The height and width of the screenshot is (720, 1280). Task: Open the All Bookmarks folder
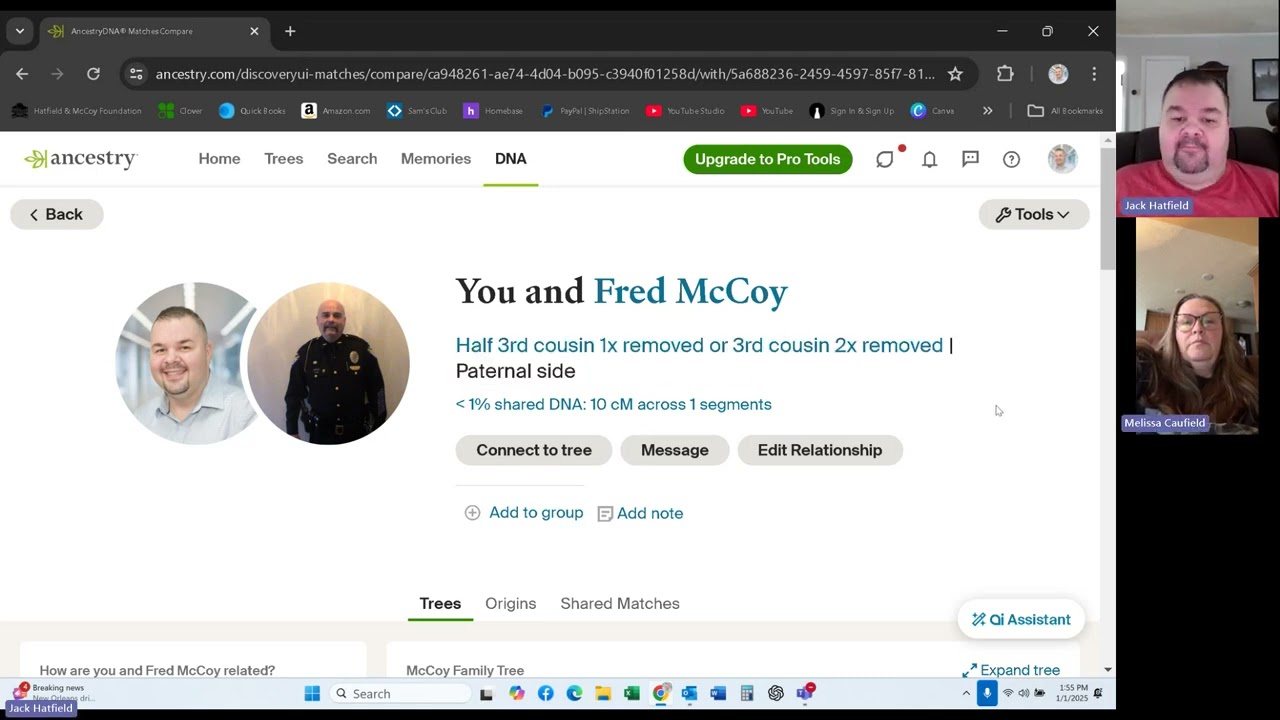pyautogui.click(x=1065, y=111)
